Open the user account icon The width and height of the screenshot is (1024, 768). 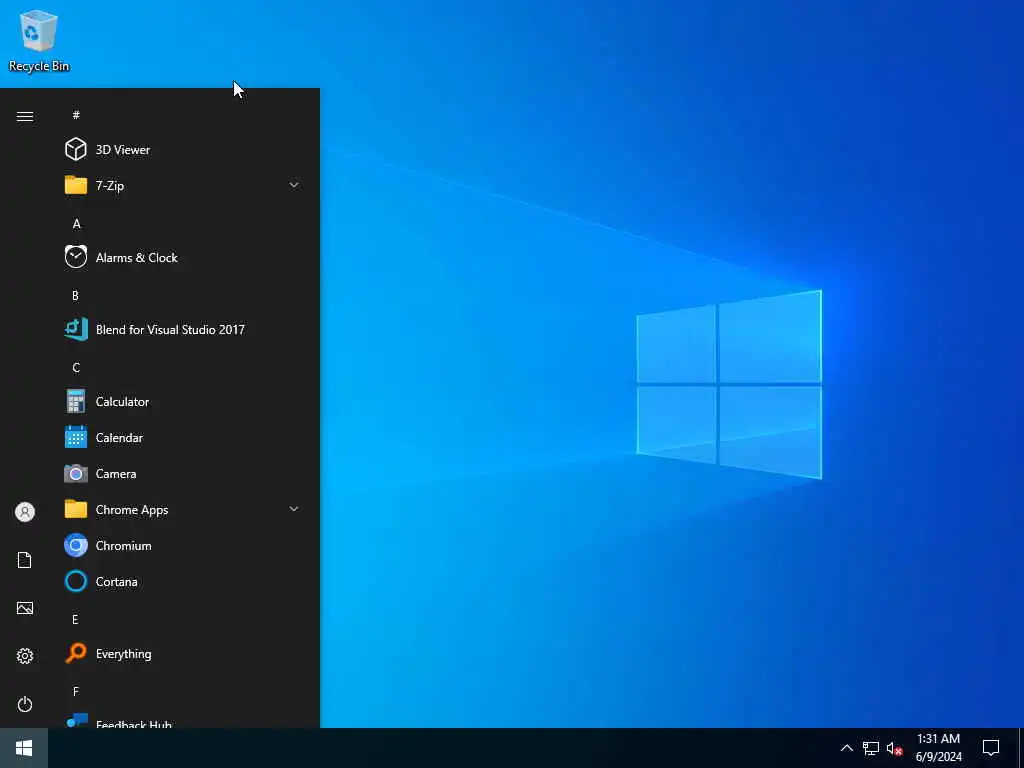click(25, 512)
